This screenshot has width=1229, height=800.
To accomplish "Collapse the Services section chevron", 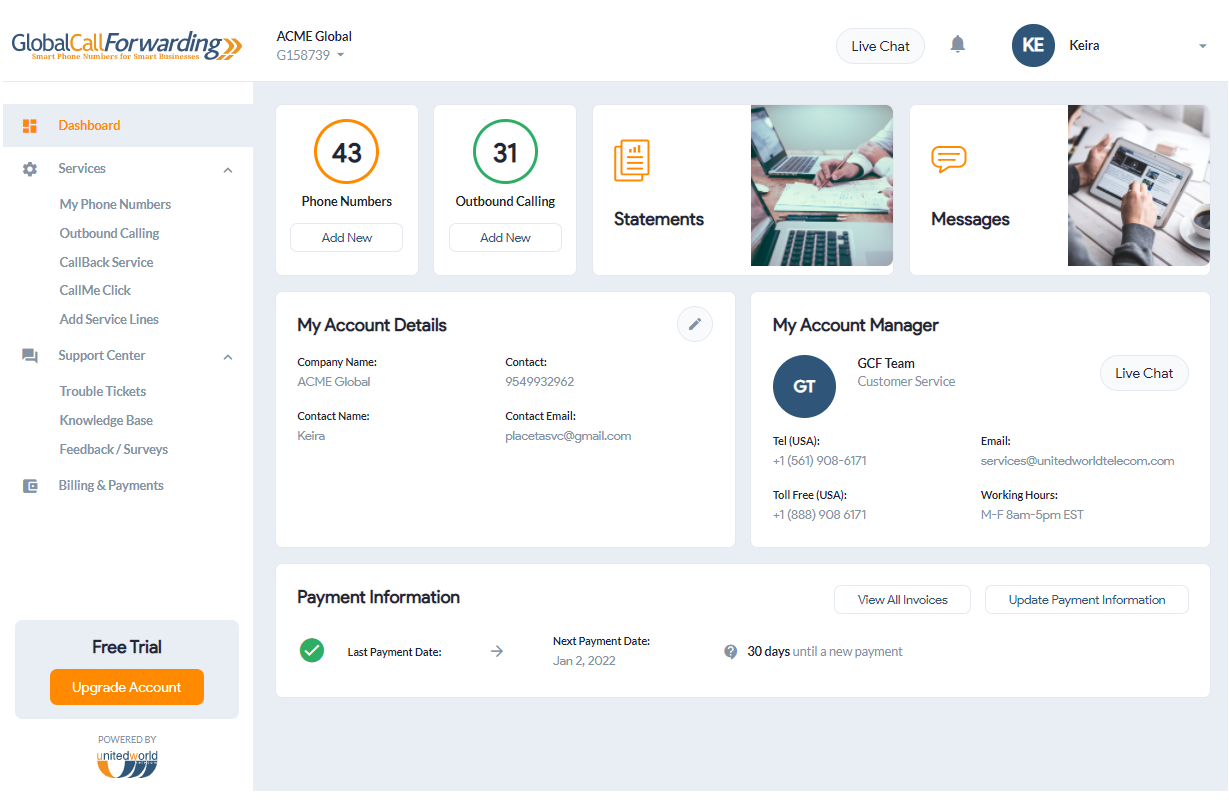I will coord(228,170).
